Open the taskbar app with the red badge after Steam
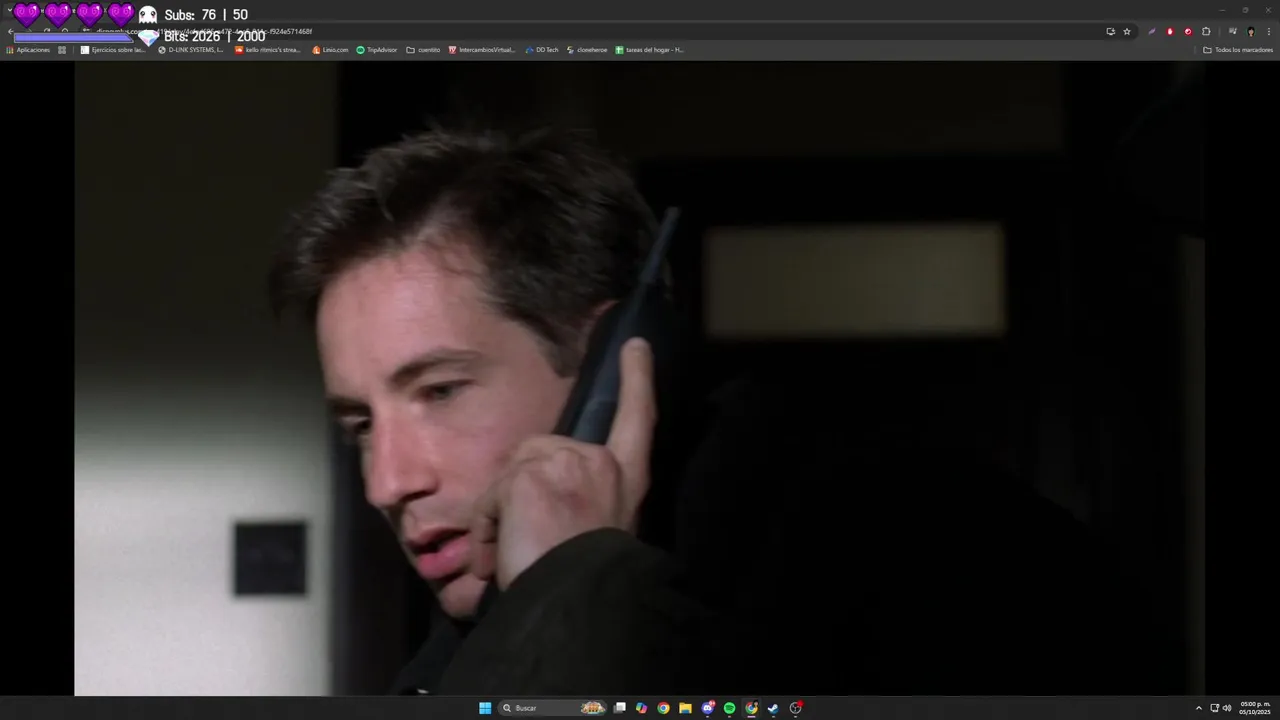Screen dimensions: 1280x720 pyautogui.click(x=796, y=708)
